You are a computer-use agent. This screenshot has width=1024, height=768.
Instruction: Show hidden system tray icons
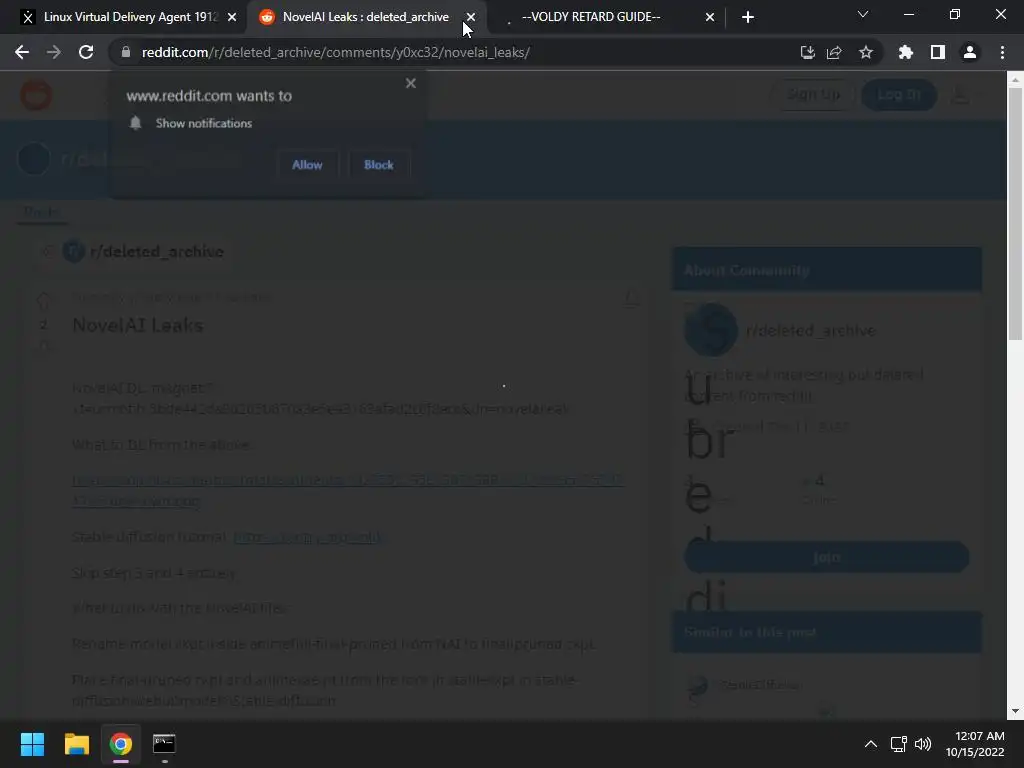click(871, 744)
